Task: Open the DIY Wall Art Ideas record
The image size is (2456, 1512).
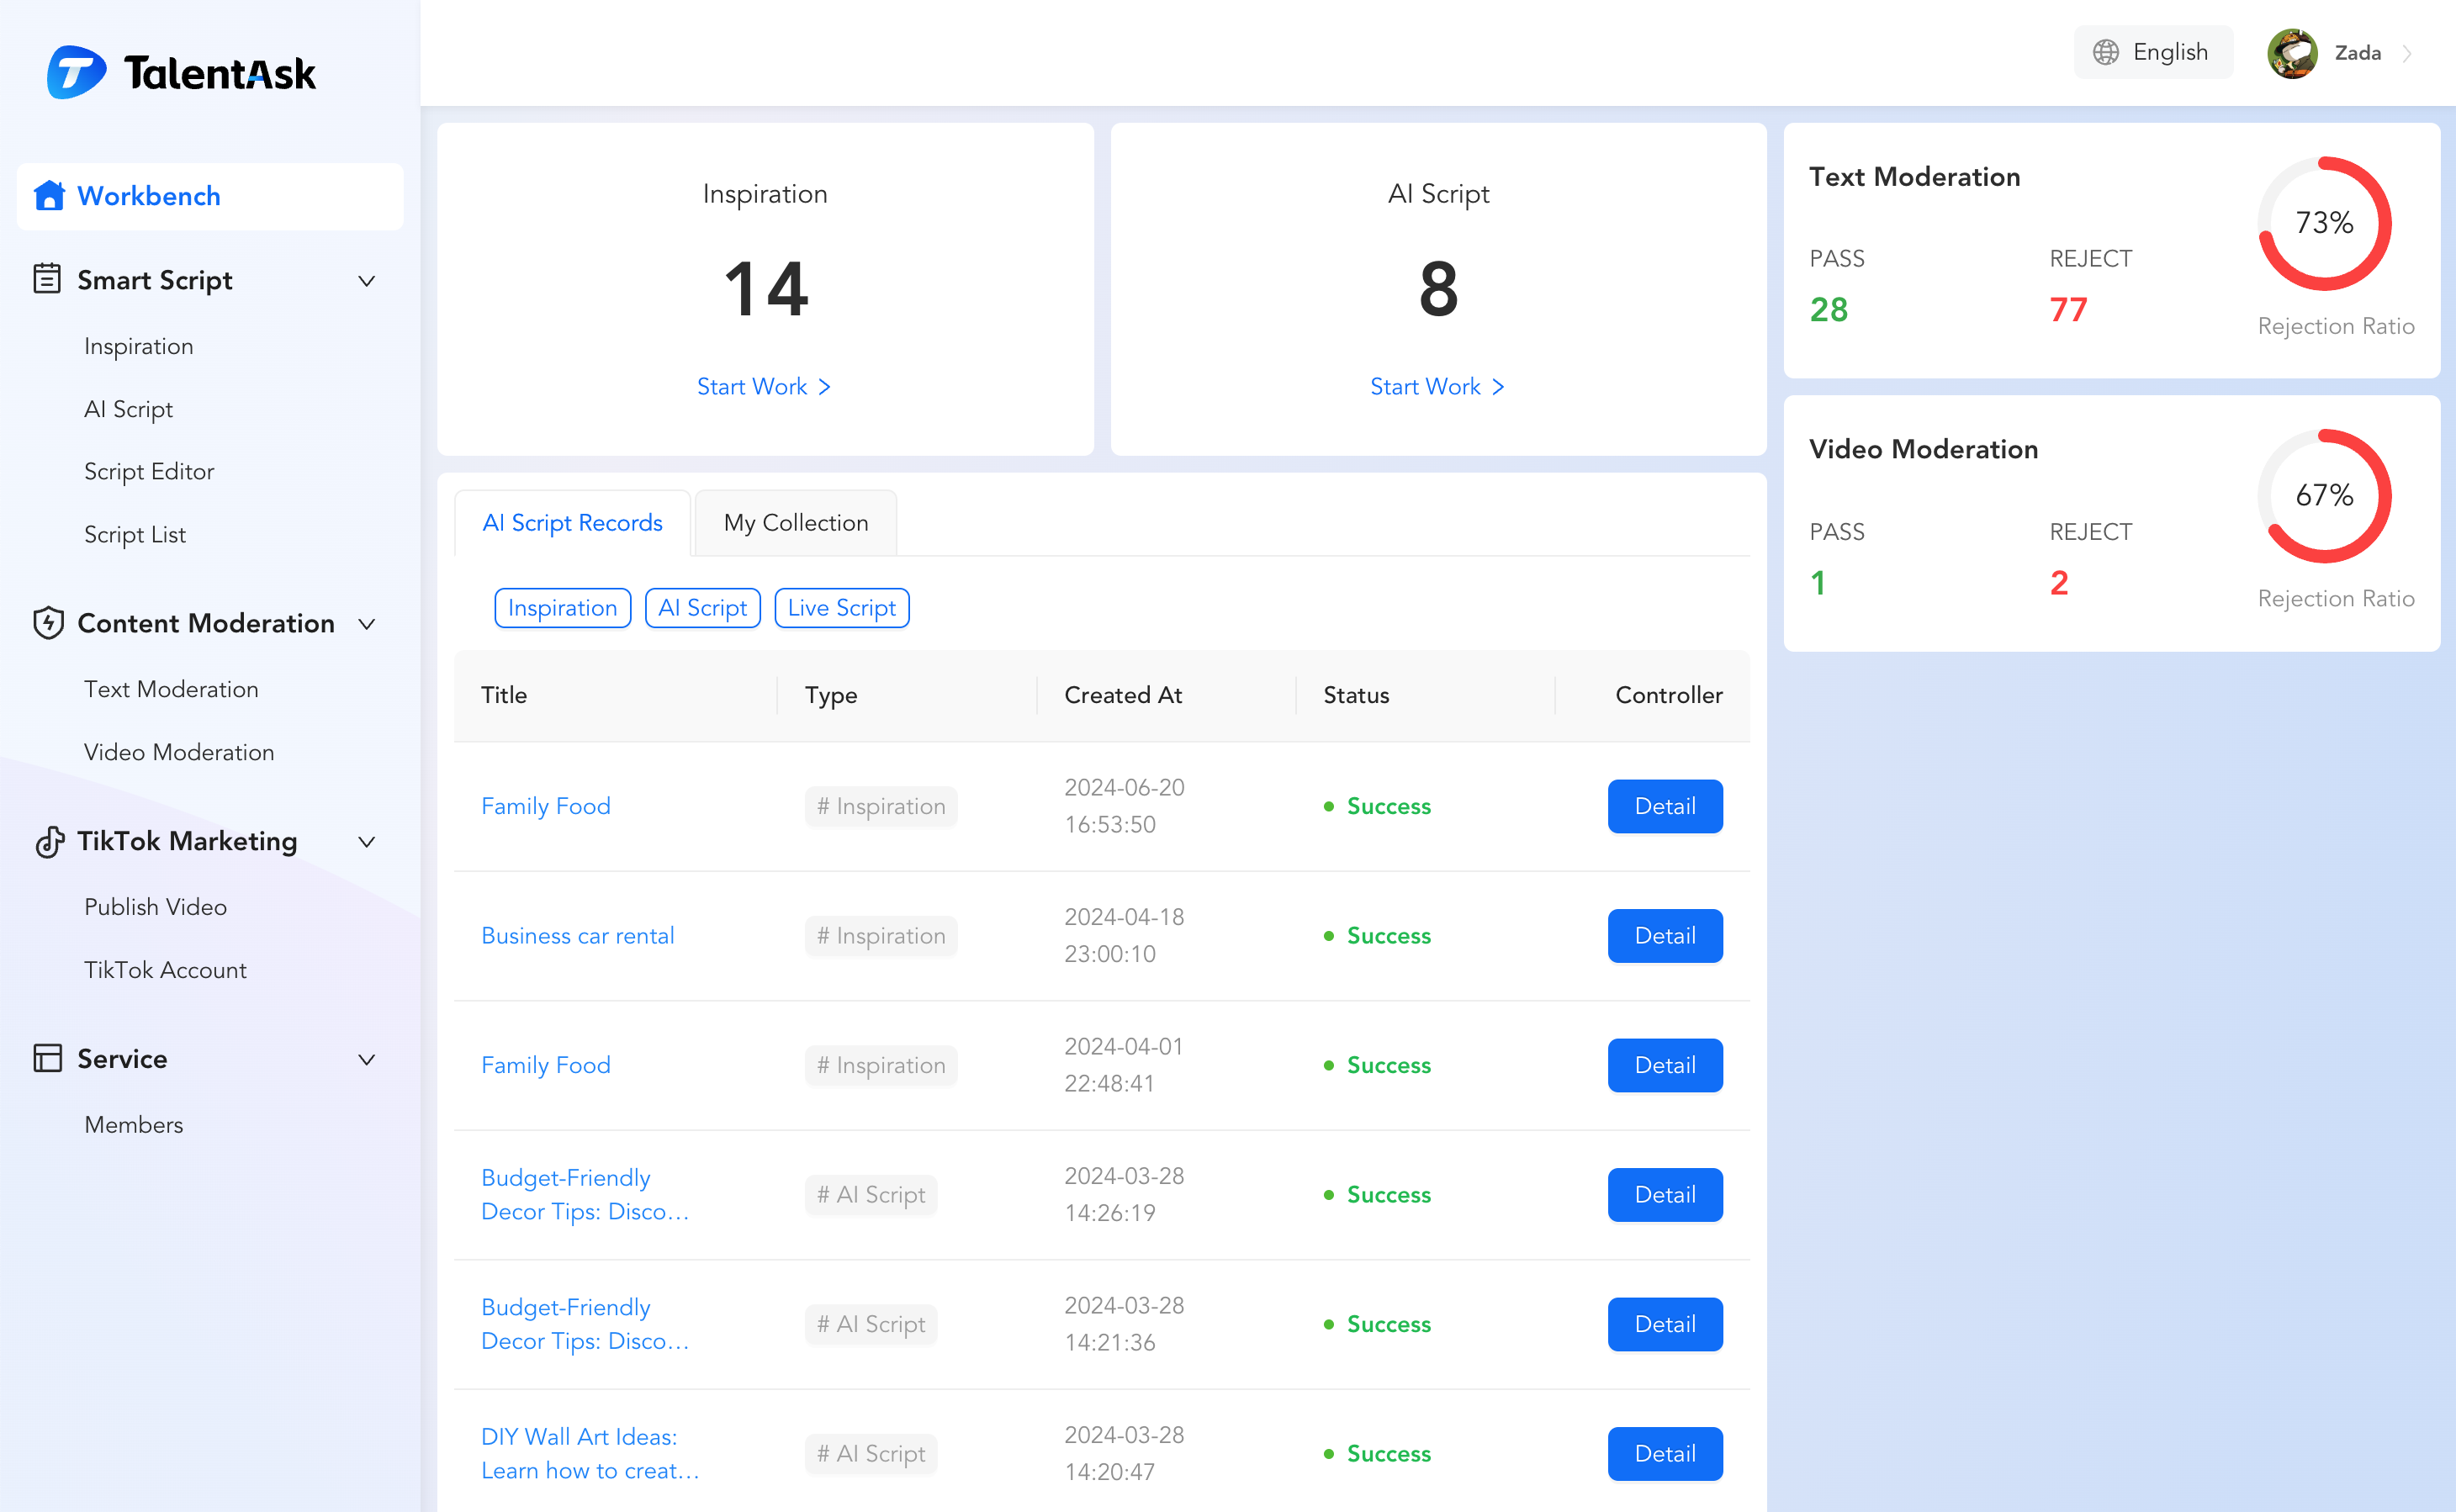Action: (589, 1453)
